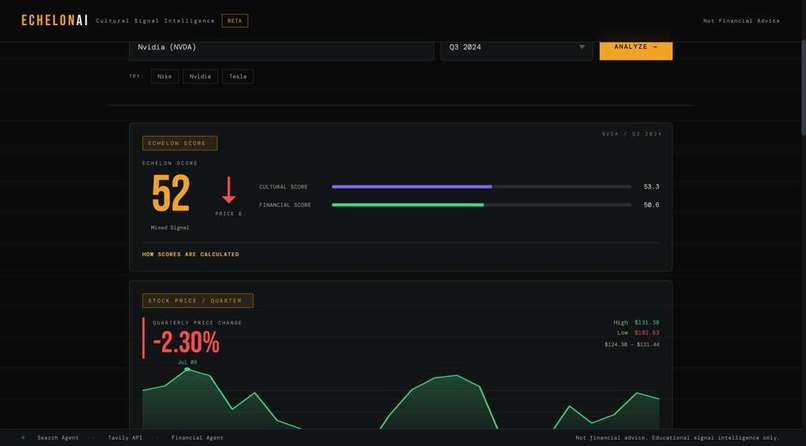Click the ECHELONAI logo

click(x=54, y=21)
